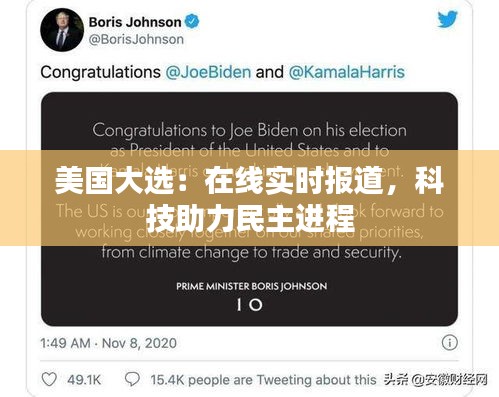Click the number 10 emblem on card

(x=250, y=305)
